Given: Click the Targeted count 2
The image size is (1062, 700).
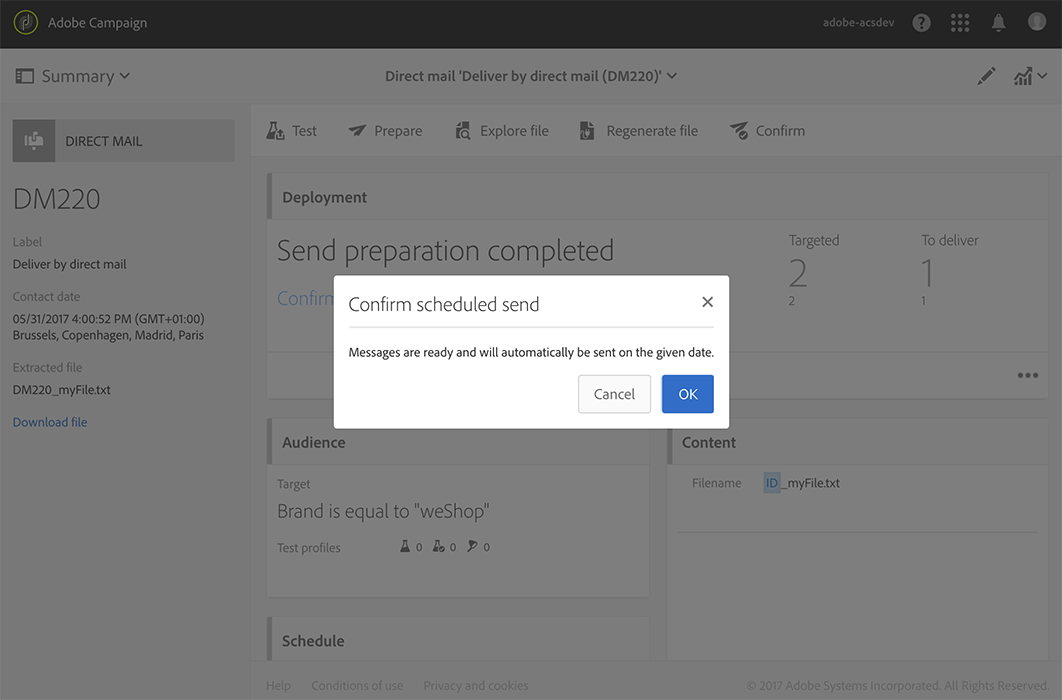Looking at the screenshot, I should (798, 274).
